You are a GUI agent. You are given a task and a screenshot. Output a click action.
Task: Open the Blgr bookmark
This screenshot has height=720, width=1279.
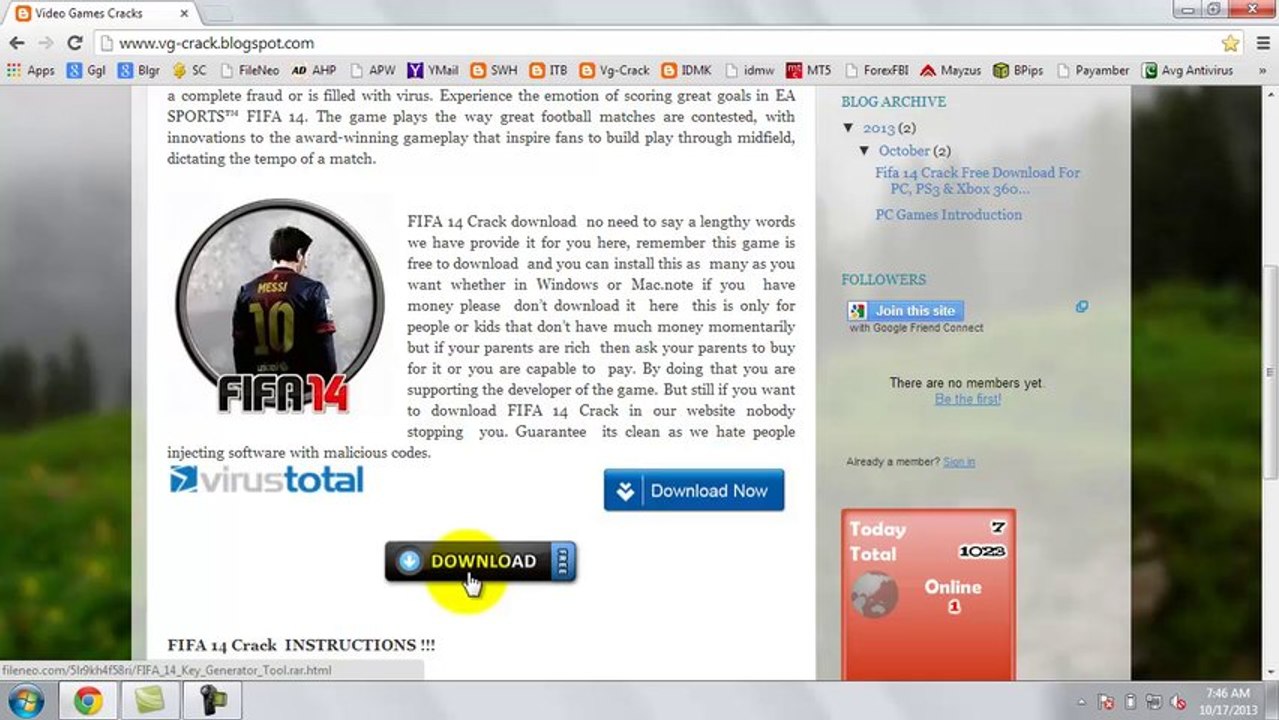[138, 71]
